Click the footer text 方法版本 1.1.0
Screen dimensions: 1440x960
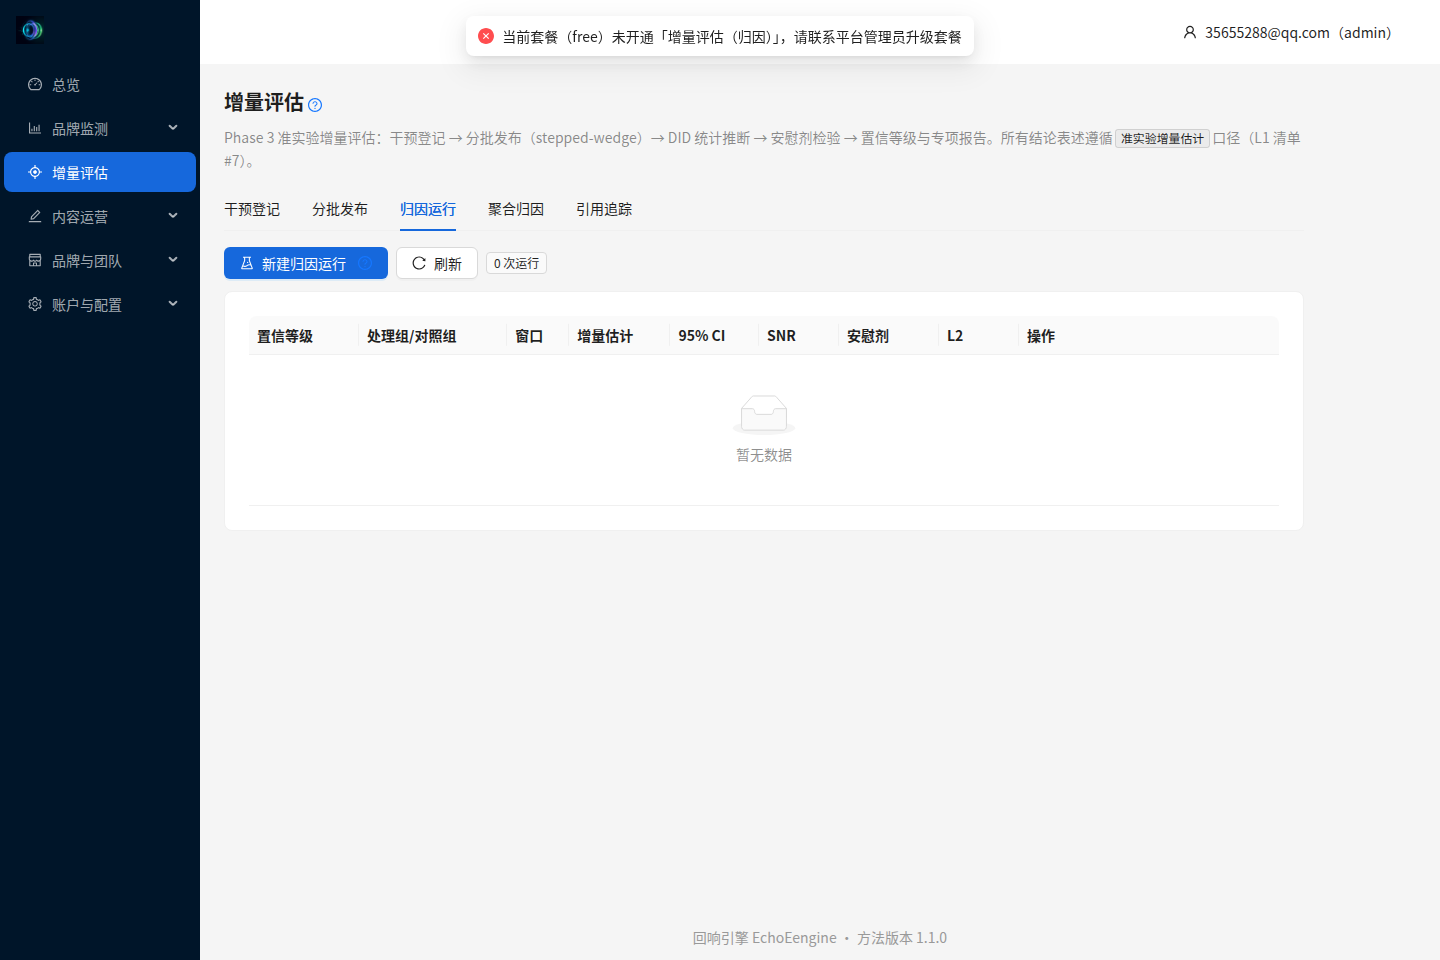[902, 938]
